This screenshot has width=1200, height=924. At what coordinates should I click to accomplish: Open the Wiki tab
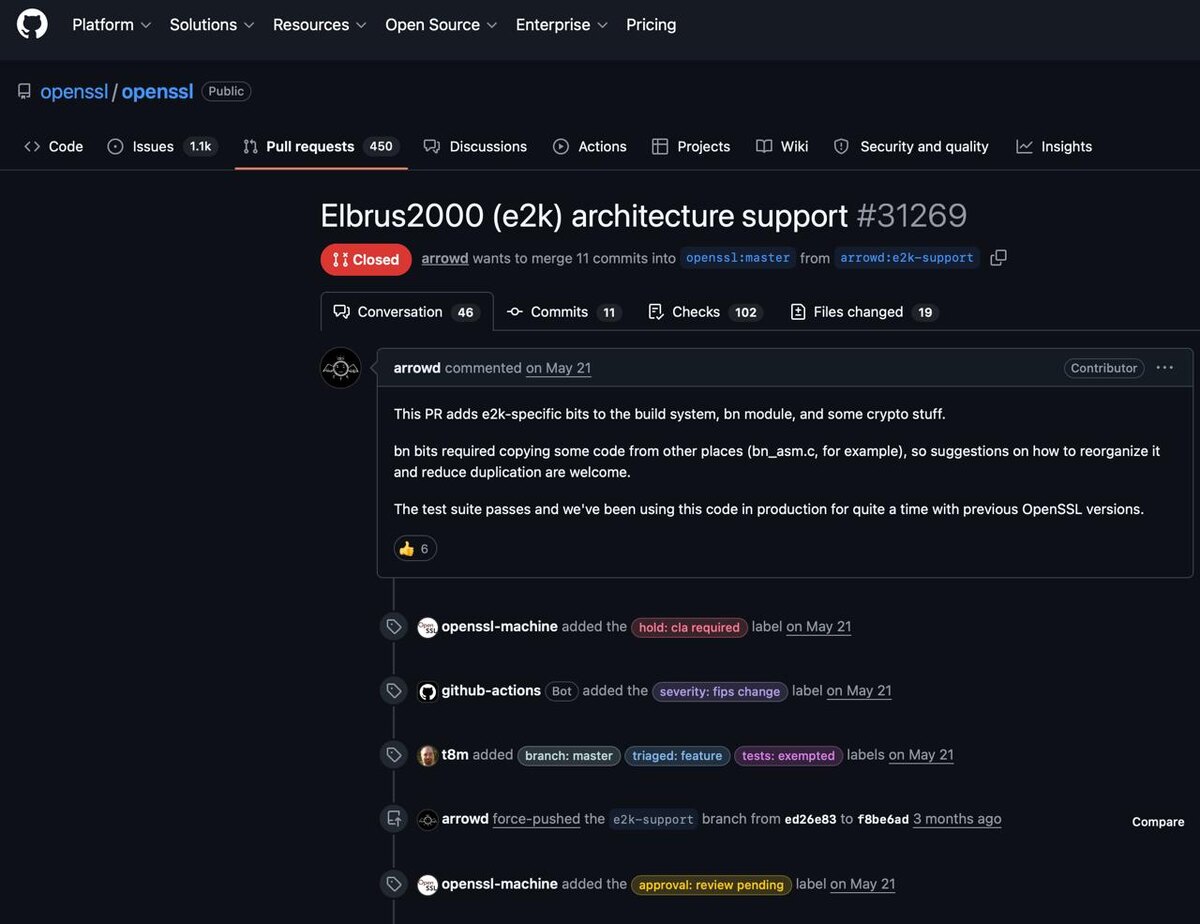click(x=782, y=146)
